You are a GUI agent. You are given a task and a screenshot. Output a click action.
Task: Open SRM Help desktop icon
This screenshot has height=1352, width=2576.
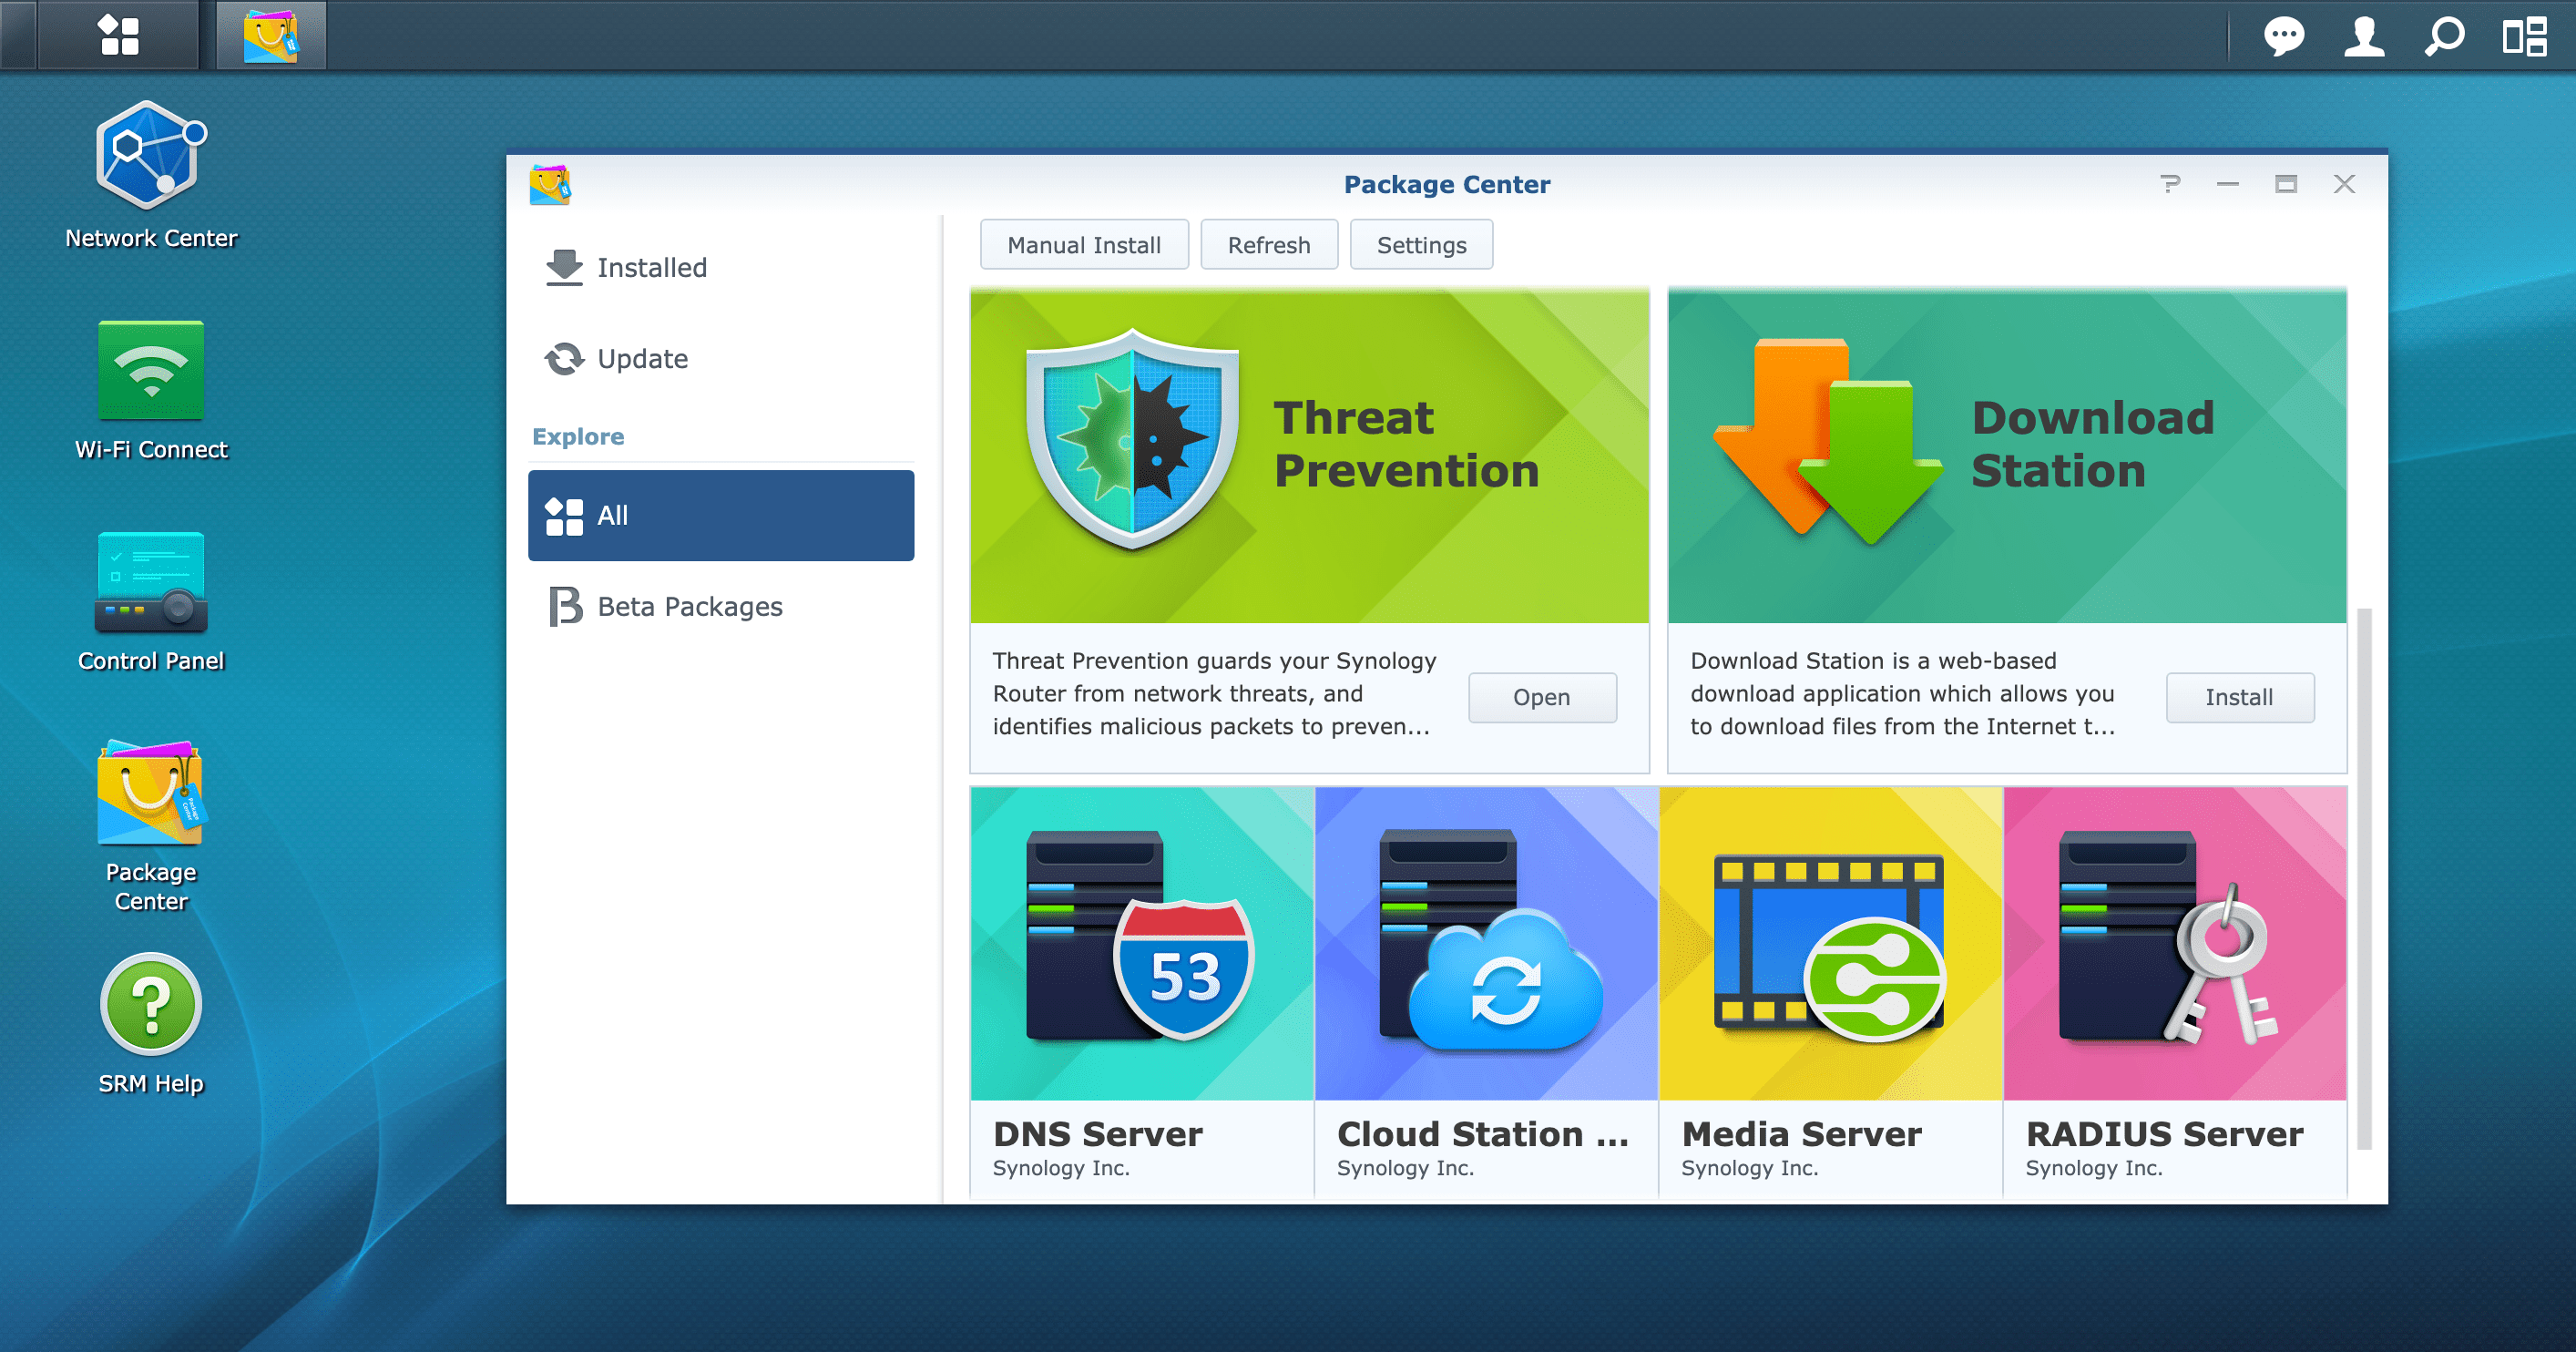click(x=151, y=1025)
